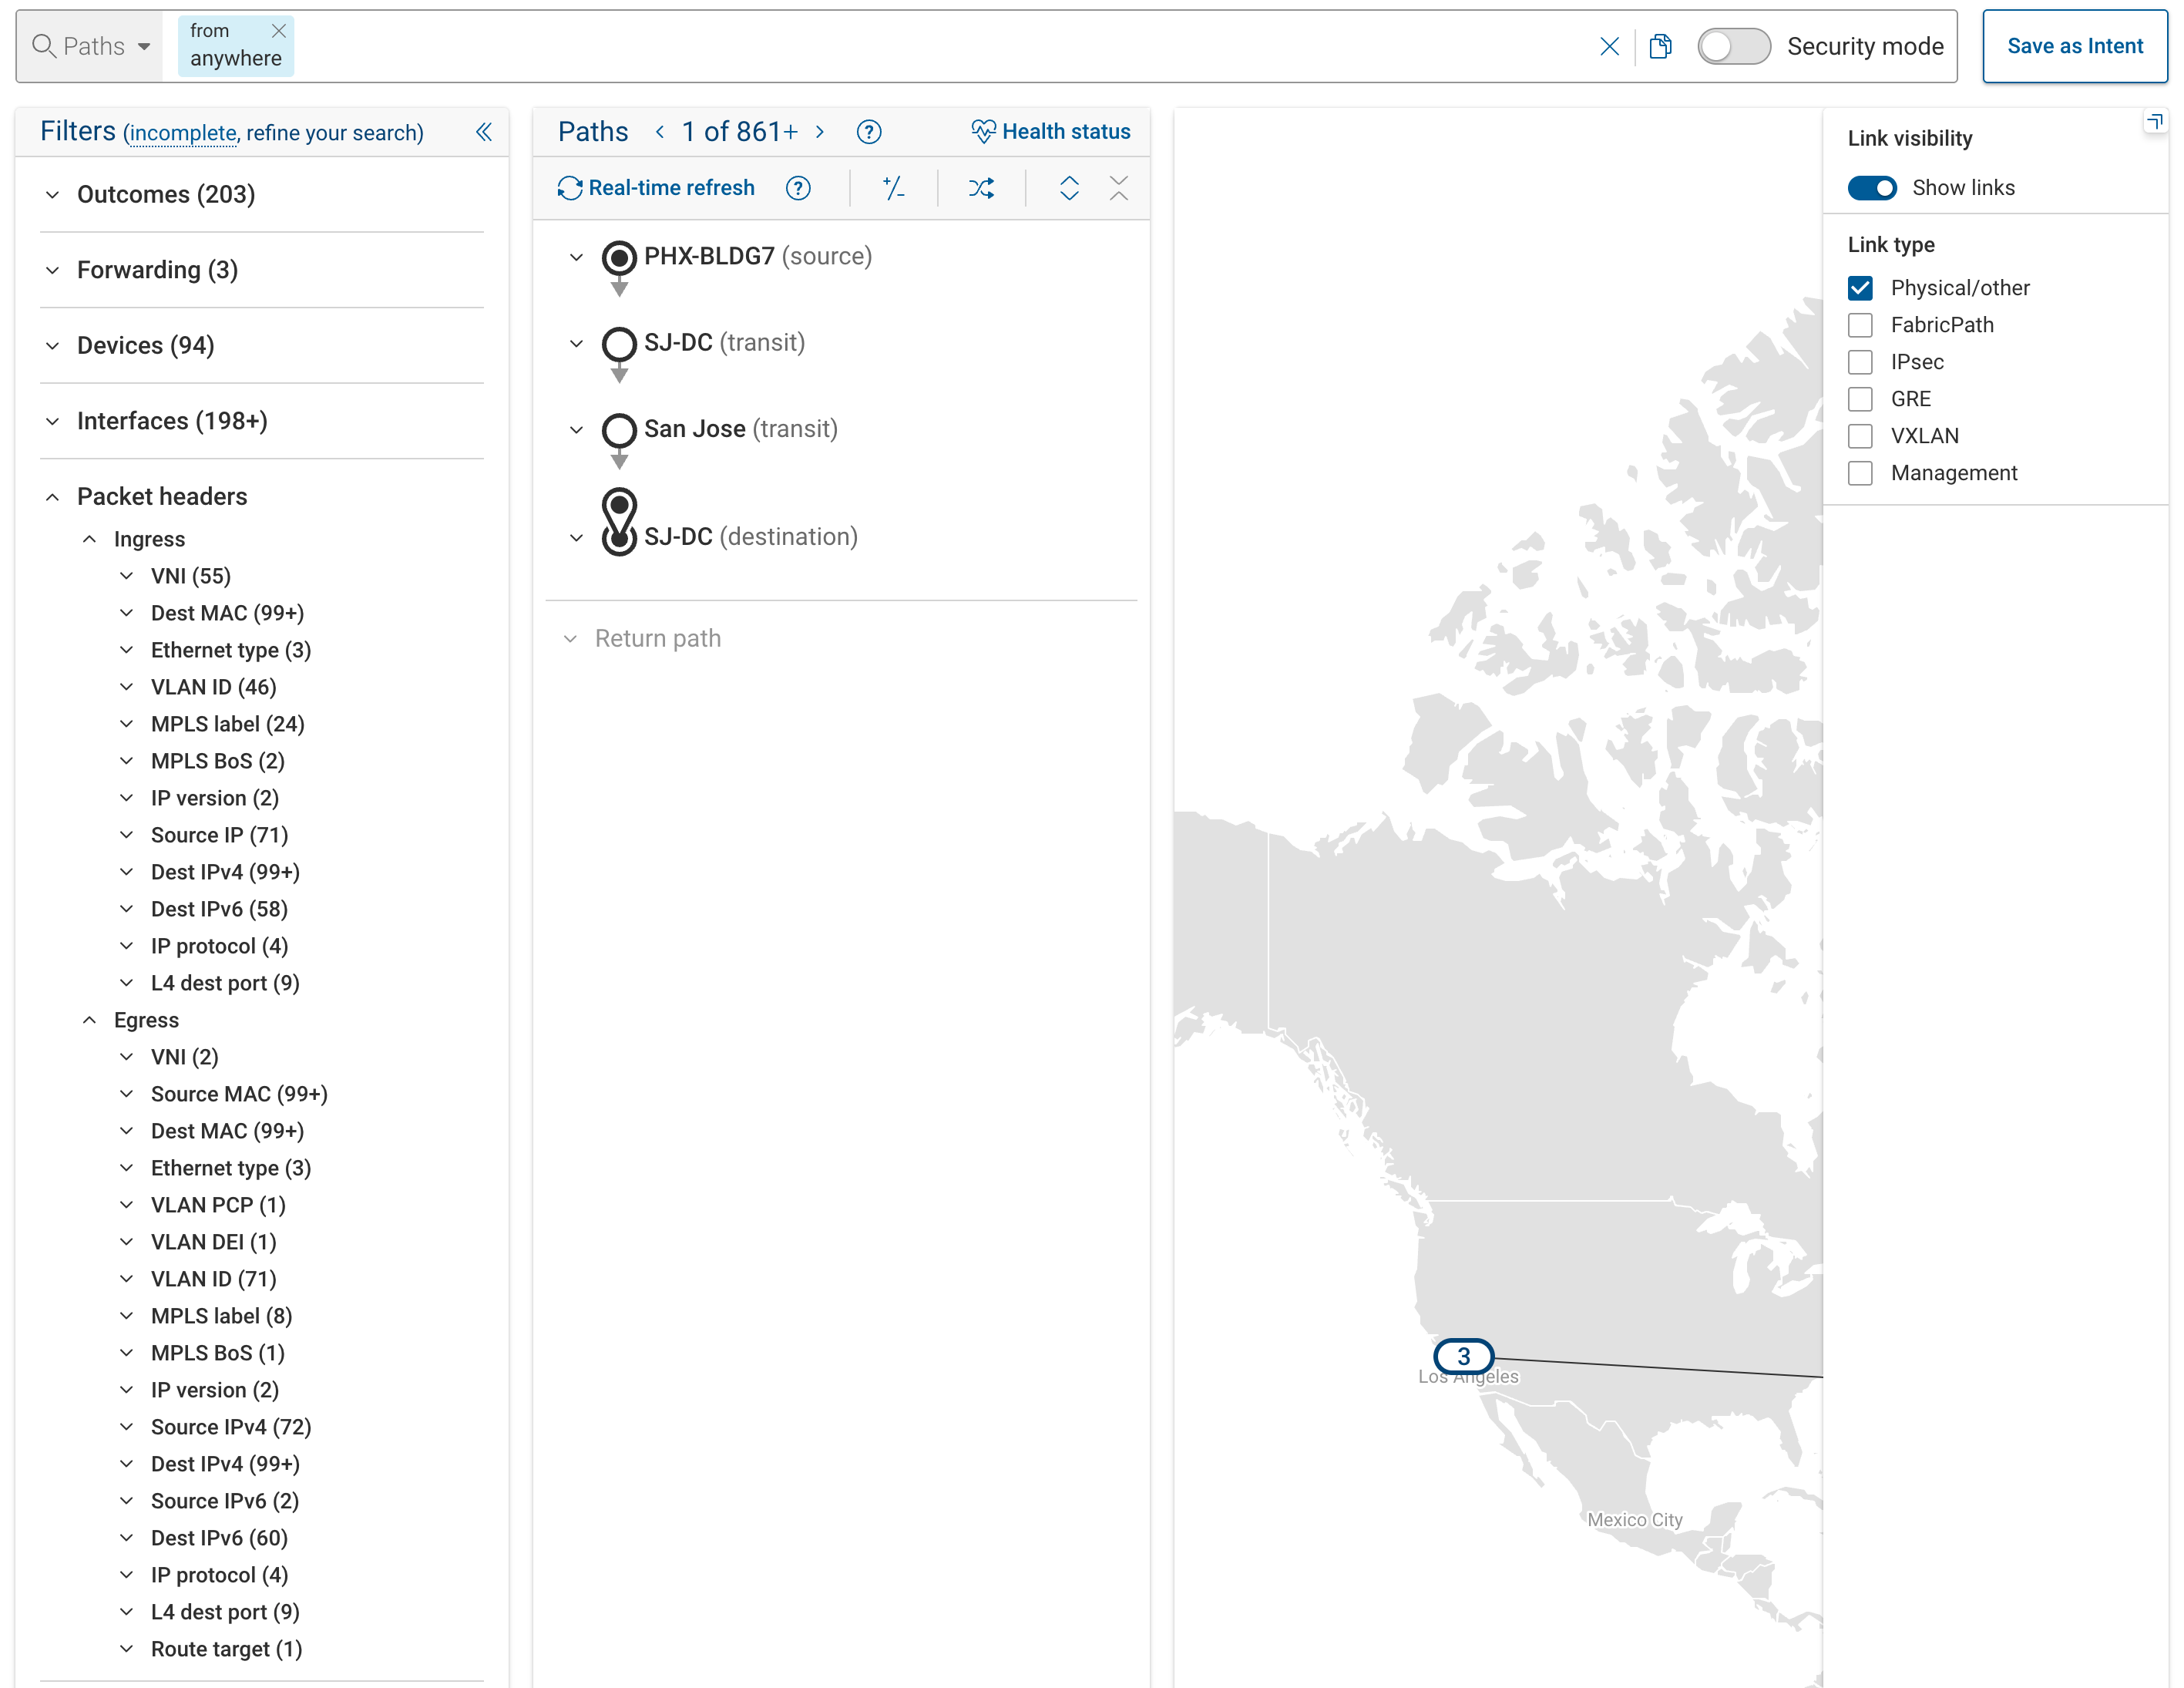Expand Egress MPLS BoS (1) filter
2184x1688 pixels.
coord(126,1353)
